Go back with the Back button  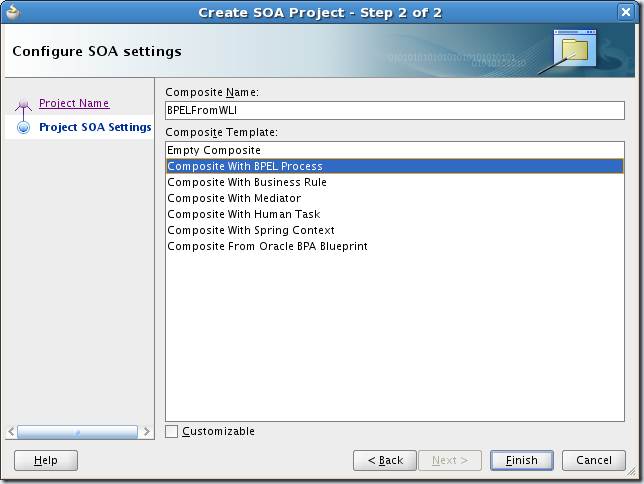click(x=385, y=460)
